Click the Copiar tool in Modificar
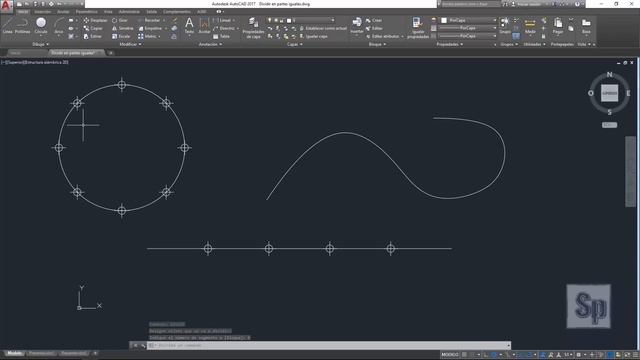 (93, 28)
